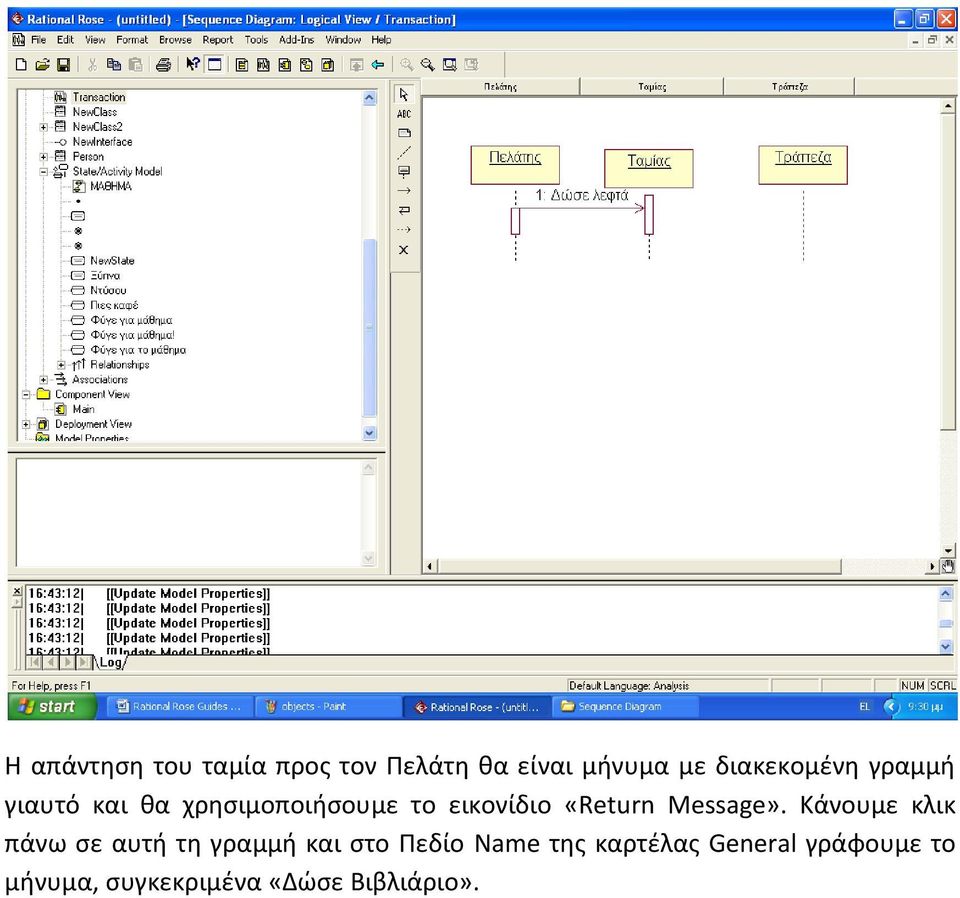Select the dashed Return Message tool
This screenshot has width=960, height=898.
coord(403,230)
